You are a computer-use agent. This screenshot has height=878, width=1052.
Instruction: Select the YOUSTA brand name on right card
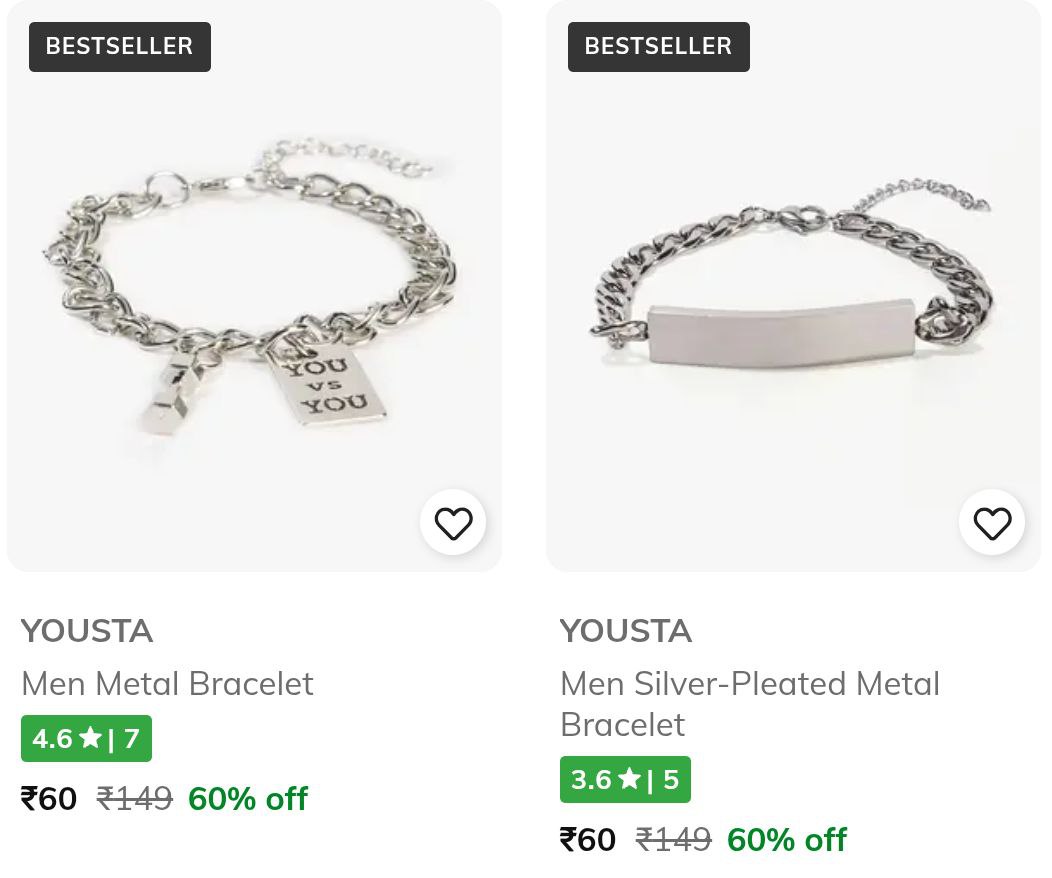pyautogui.click(x=625, y=630)
